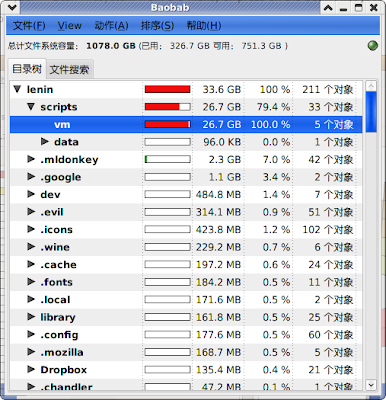Expand the .mldonkey folder
This screenshot has width=386, height=400.
31,159
